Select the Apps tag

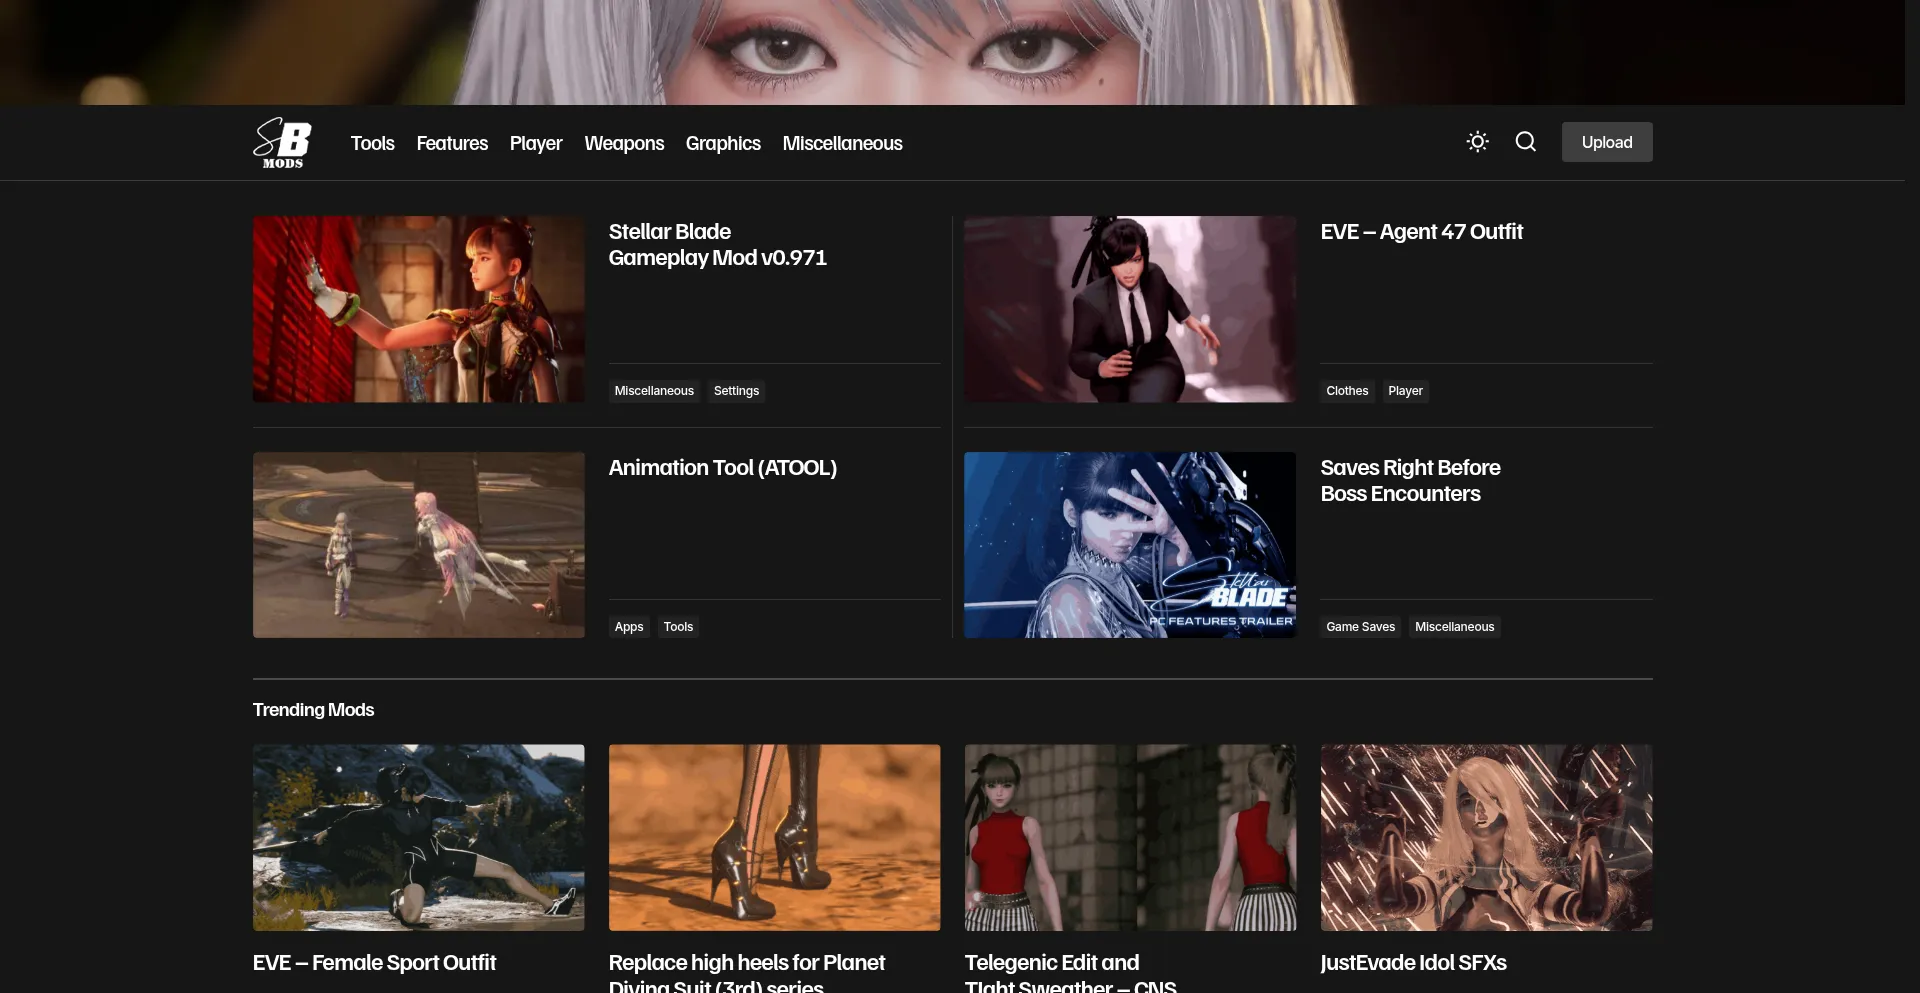(x=629, y=627)
